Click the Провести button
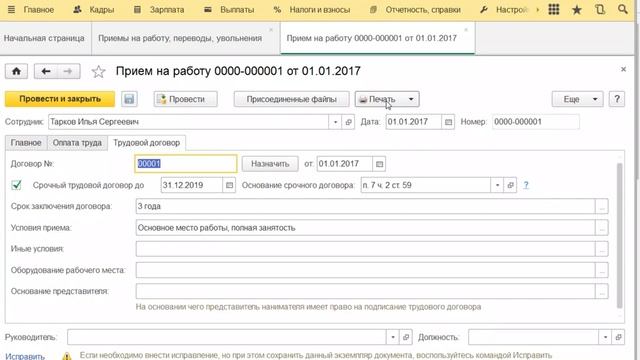Image resolution: width=640 pixels, height=360 pixels. [186, 99]
